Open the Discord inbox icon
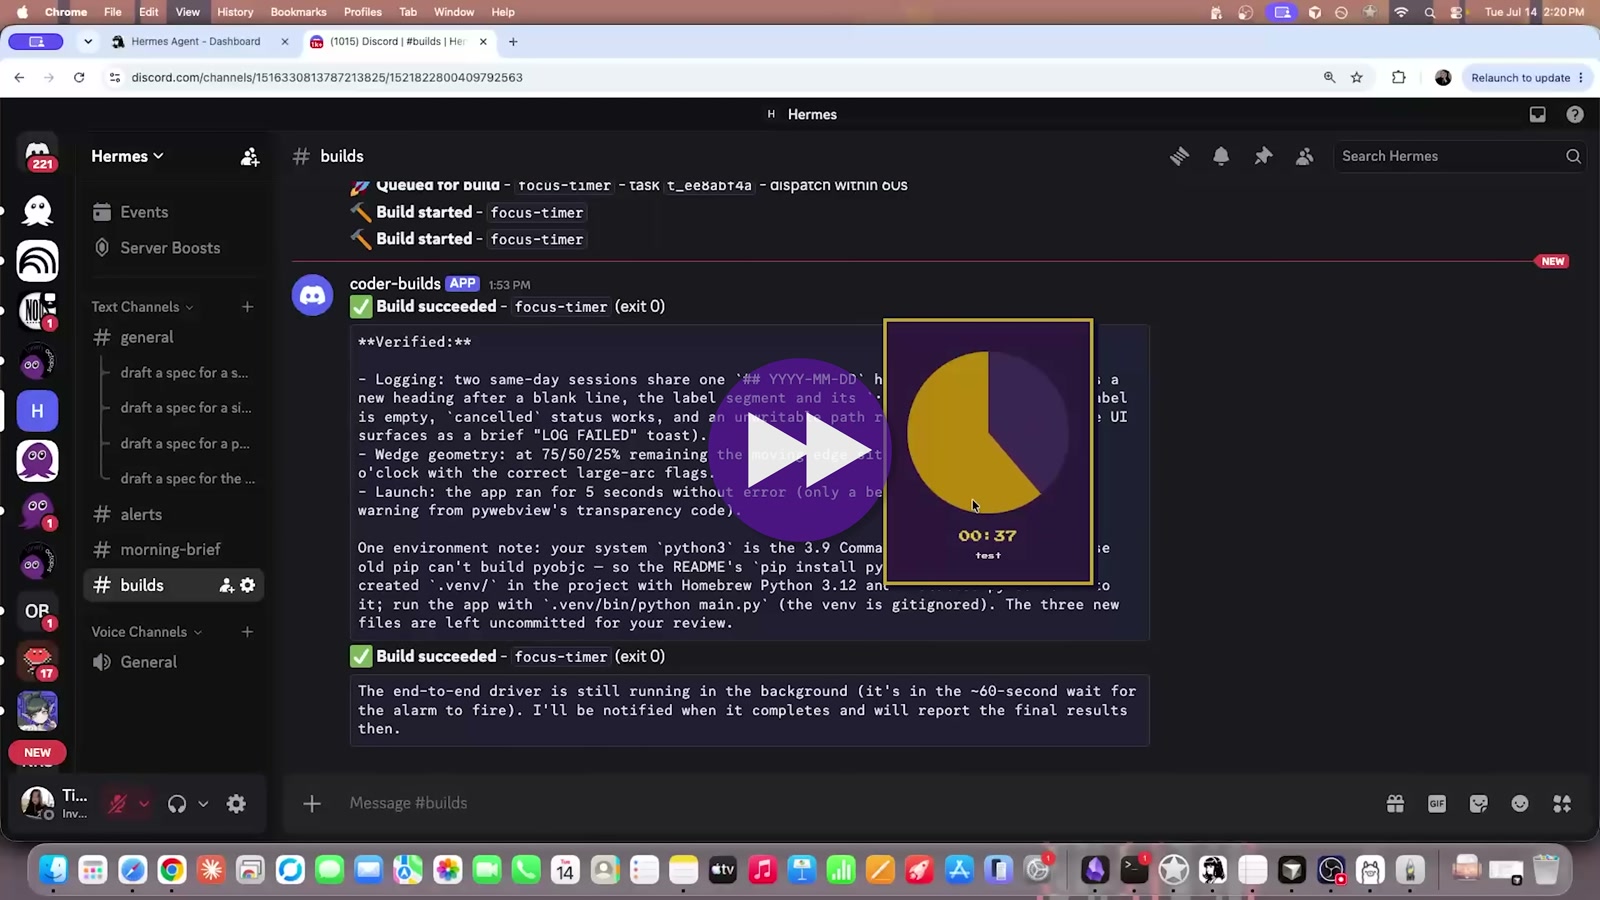1600x900 pixels. coord(1538,114)
